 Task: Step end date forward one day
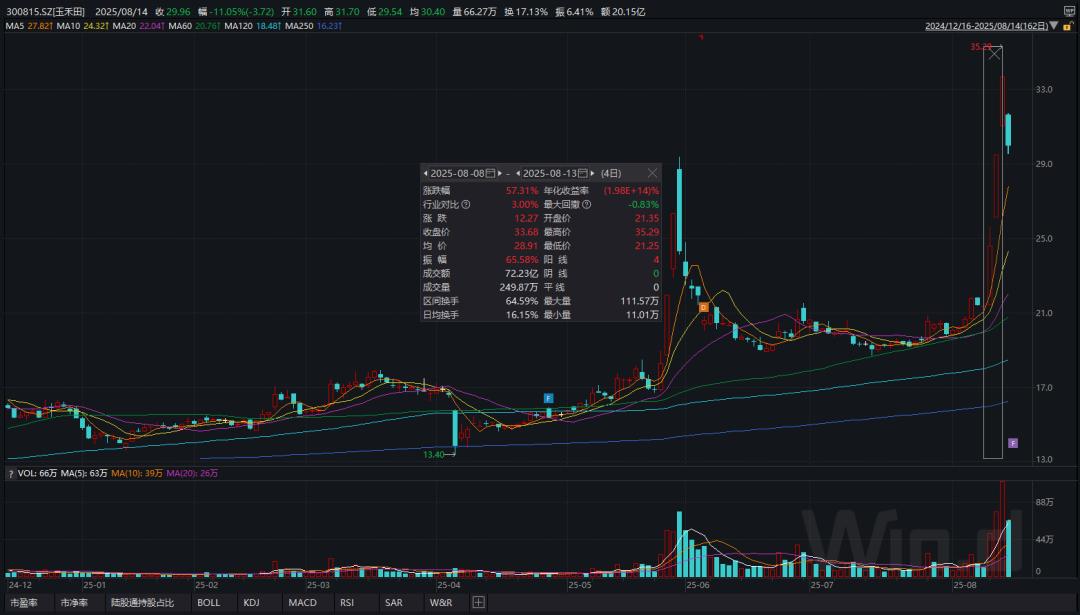point(593,173)
